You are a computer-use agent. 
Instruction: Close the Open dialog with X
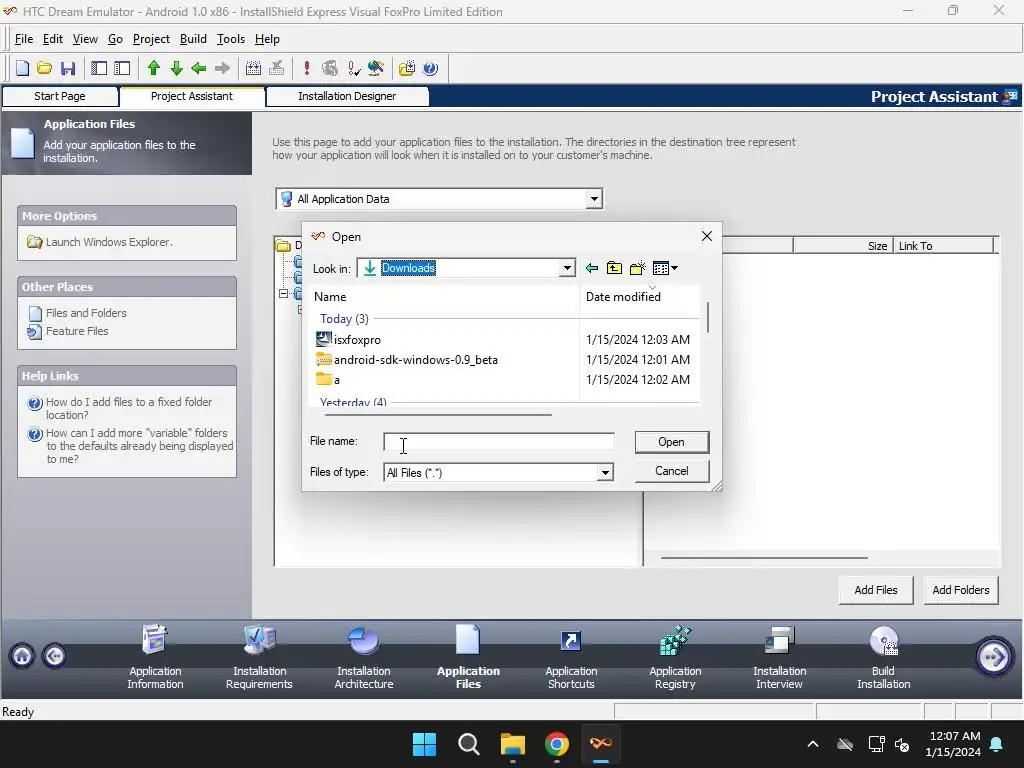(x=707, y=236)
